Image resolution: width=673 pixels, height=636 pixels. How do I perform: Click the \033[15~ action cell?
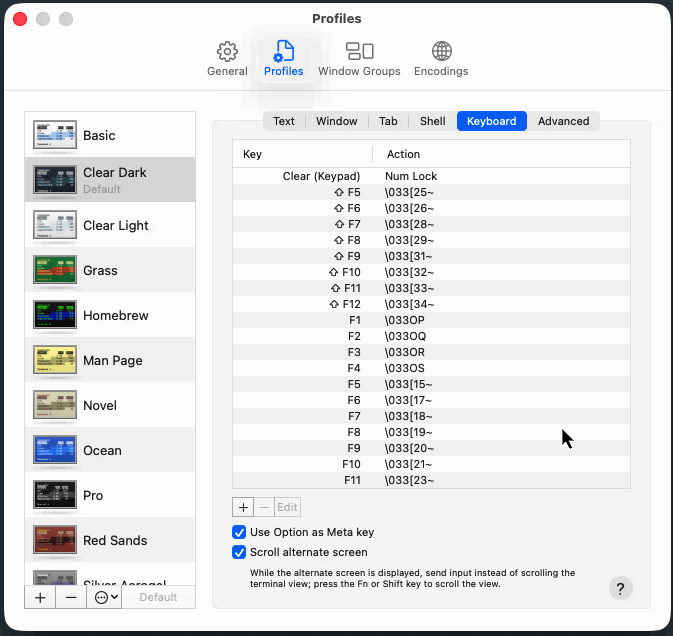[408, 384]
